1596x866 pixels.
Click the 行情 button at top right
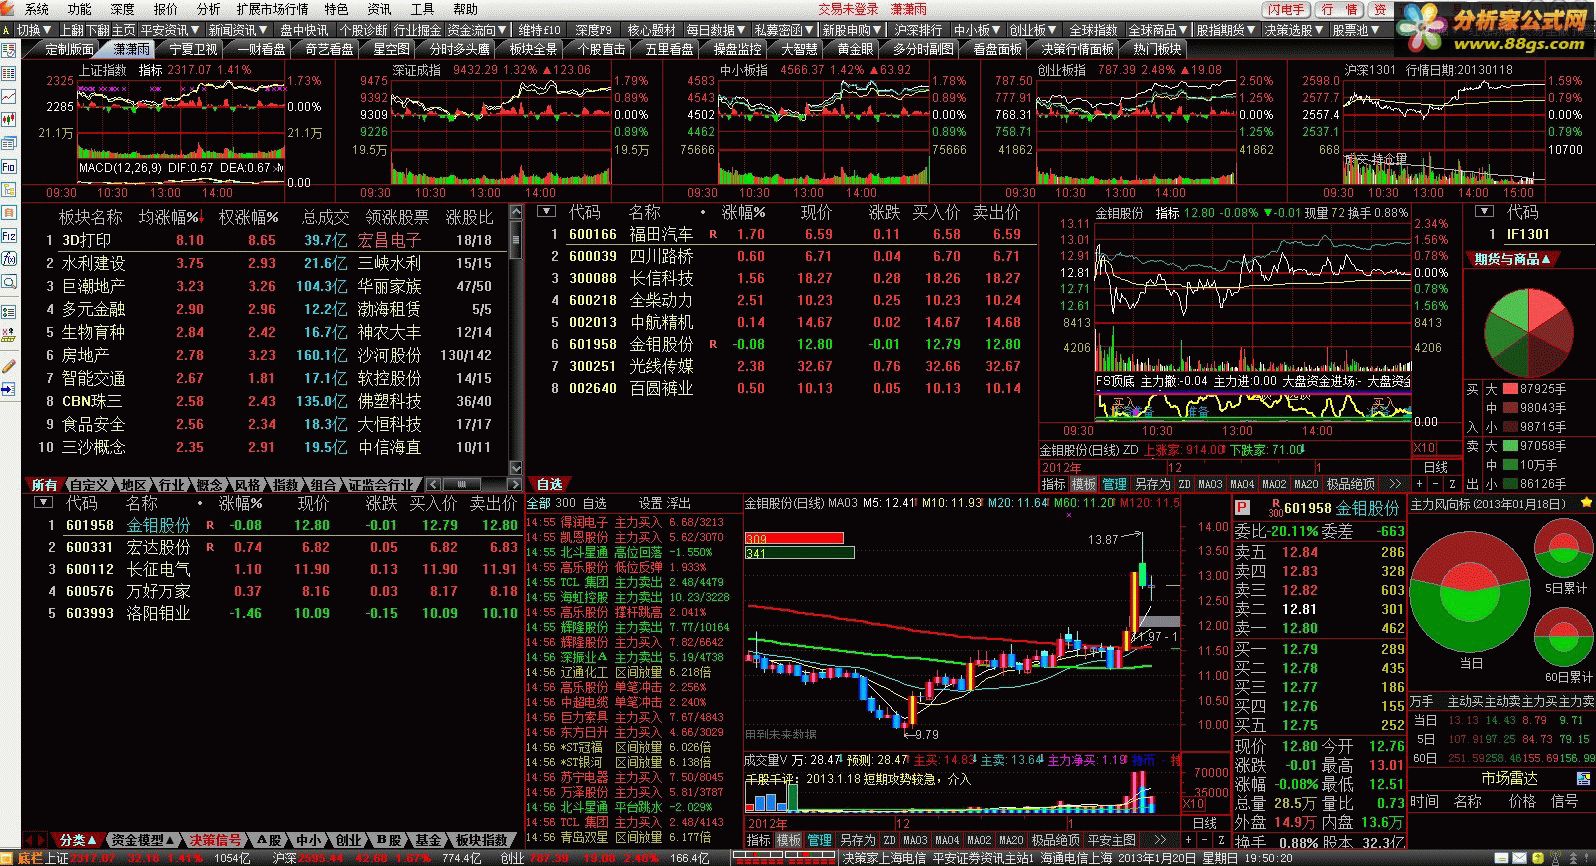click(1339, 9)
